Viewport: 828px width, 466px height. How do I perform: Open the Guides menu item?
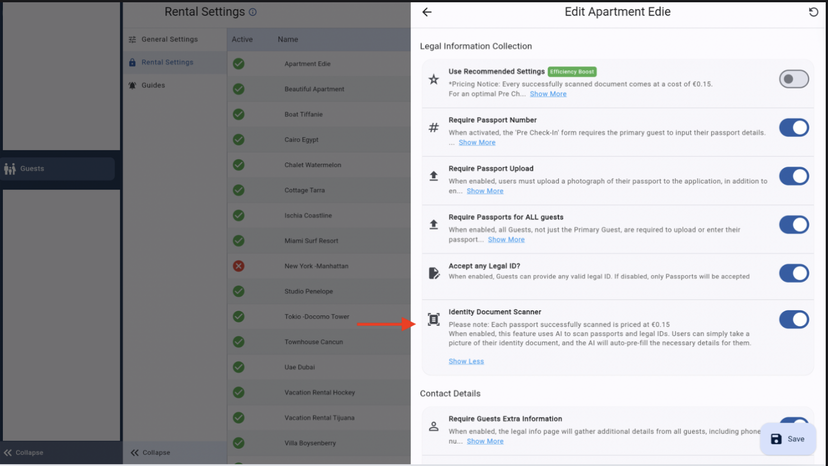[x=153, y=86]
